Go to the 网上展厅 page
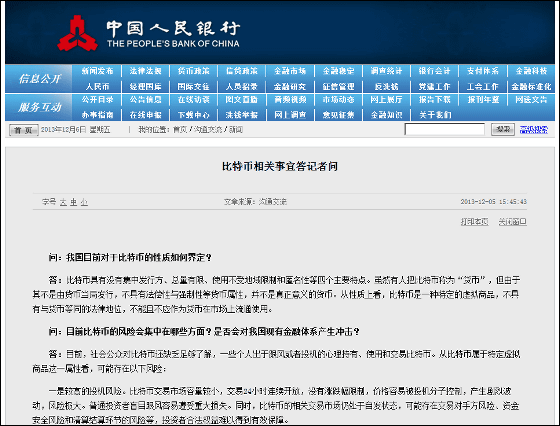 (x=386, y=100)
